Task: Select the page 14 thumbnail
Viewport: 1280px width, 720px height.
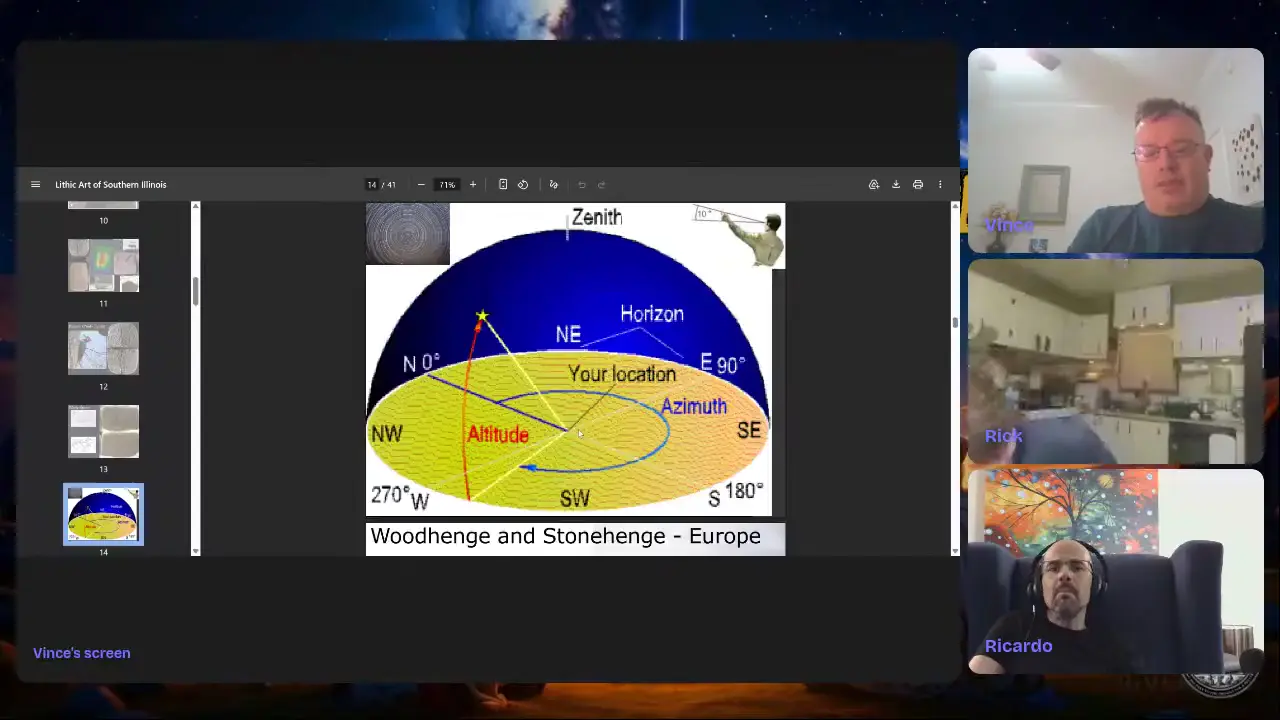Action: [103, 515]
